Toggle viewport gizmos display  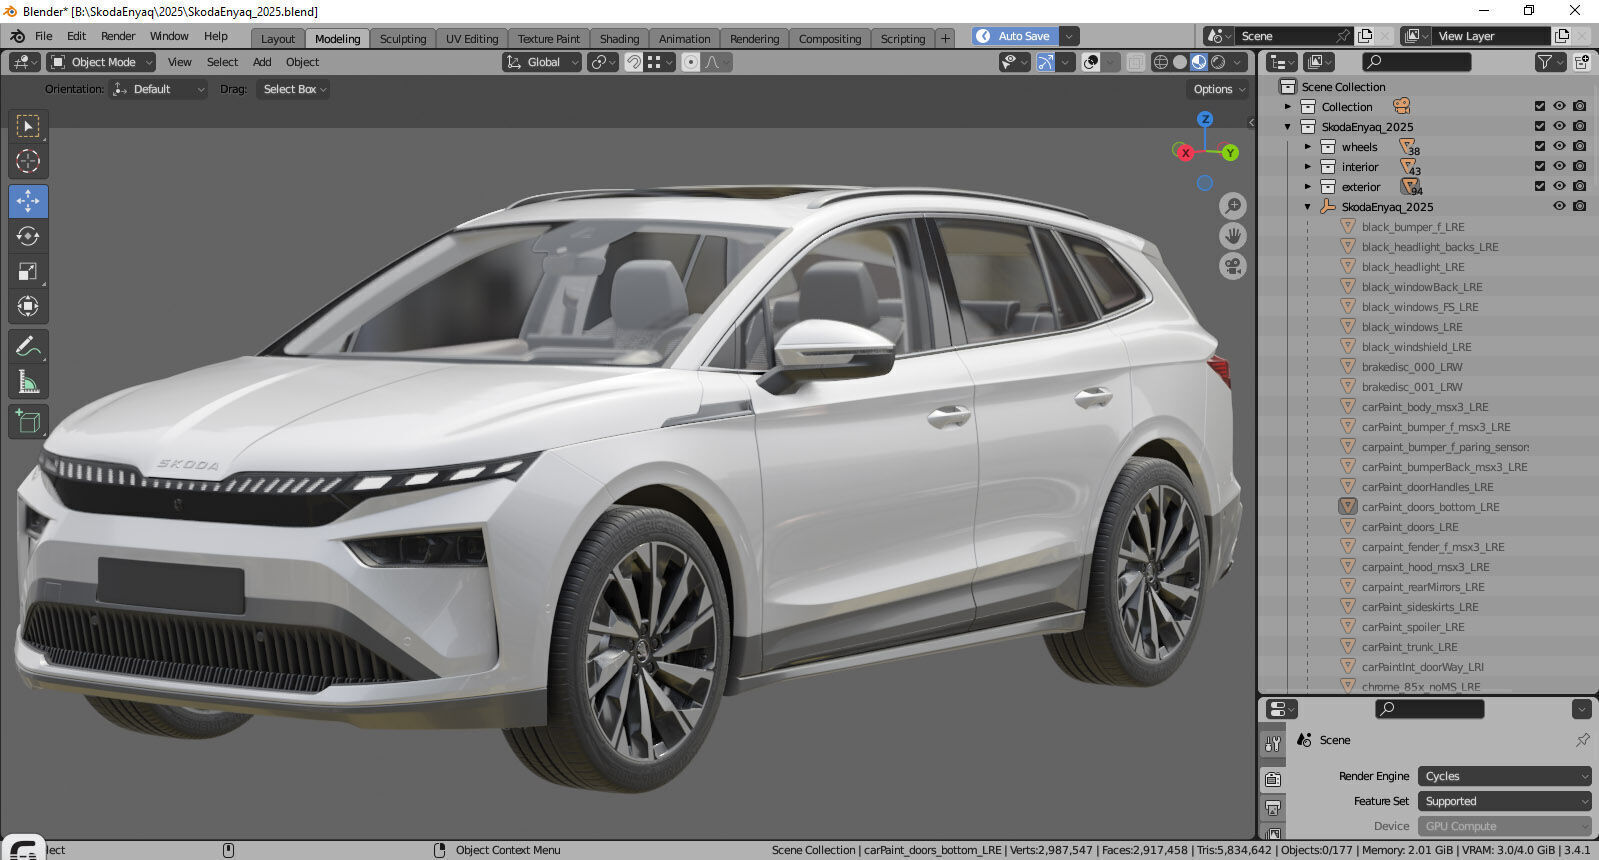pyautogui.click(x=1045, y=62)
